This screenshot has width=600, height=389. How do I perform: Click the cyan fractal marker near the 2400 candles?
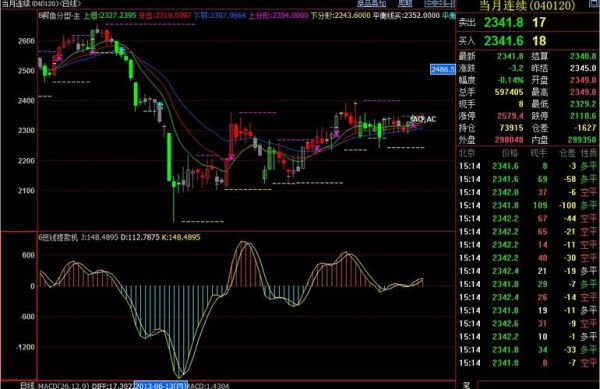[x=160, y=104]
